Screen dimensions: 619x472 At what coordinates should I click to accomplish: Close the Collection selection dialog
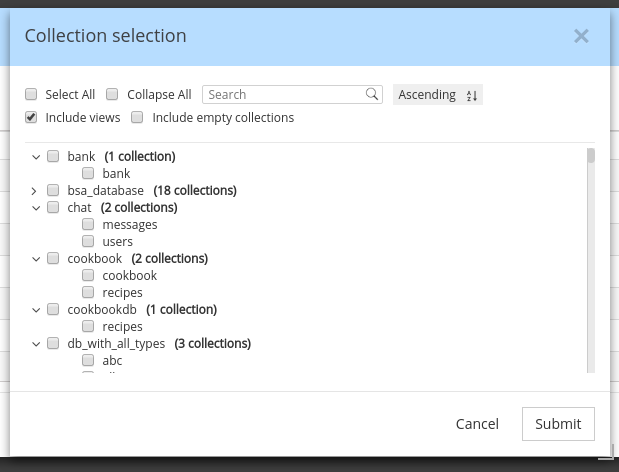[581, 36]
